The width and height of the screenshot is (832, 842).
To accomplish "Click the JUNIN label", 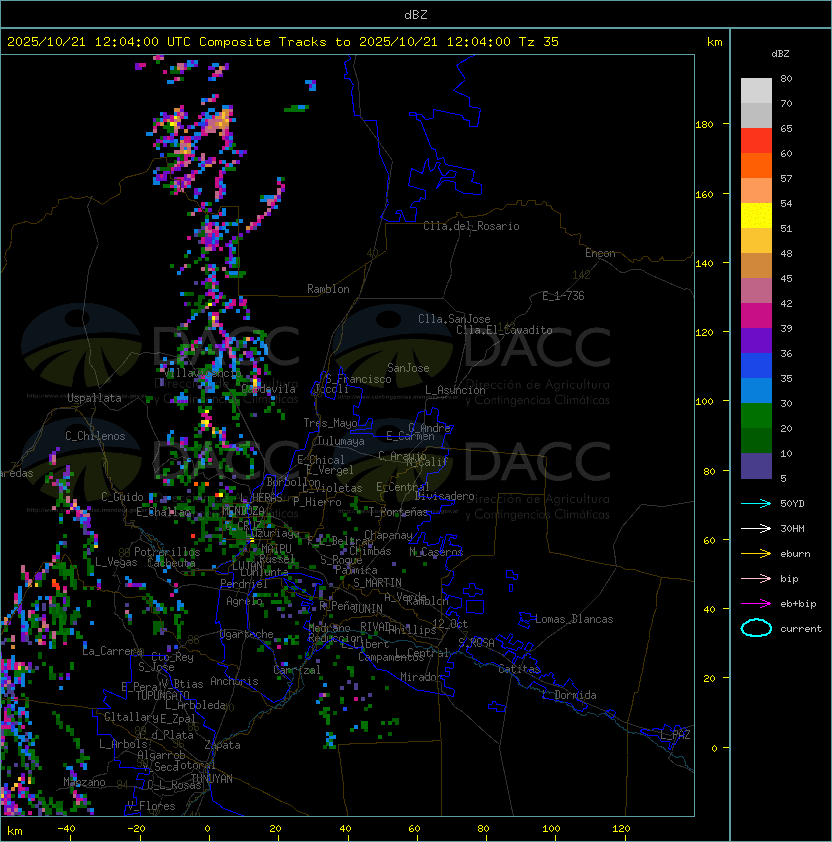I will click(x=367, y=608).
